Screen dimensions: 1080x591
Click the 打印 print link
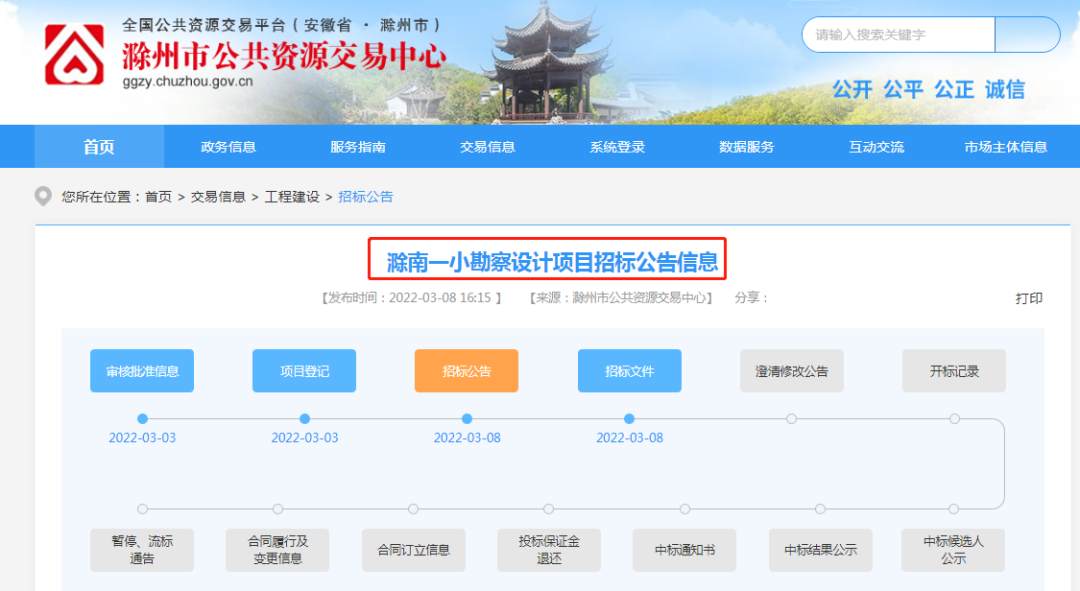click(x=1029, y=298)
